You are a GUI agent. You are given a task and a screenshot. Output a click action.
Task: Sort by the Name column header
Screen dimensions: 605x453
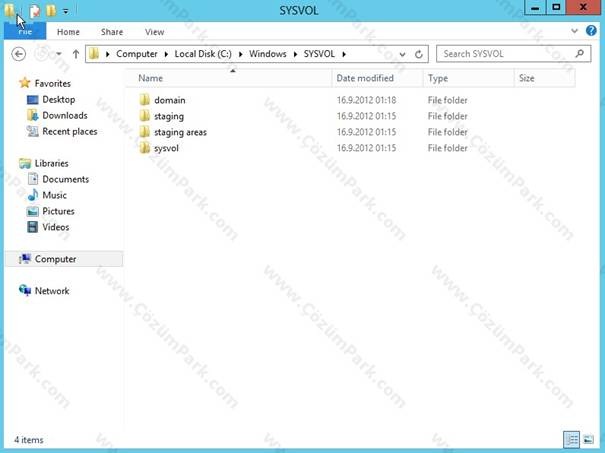point(229,78)
